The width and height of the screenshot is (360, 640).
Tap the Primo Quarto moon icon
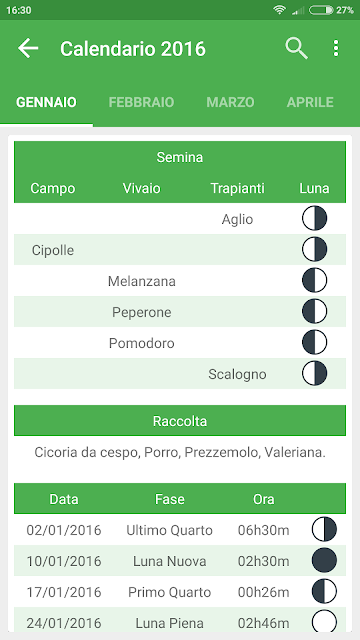(x=324, y=591)
